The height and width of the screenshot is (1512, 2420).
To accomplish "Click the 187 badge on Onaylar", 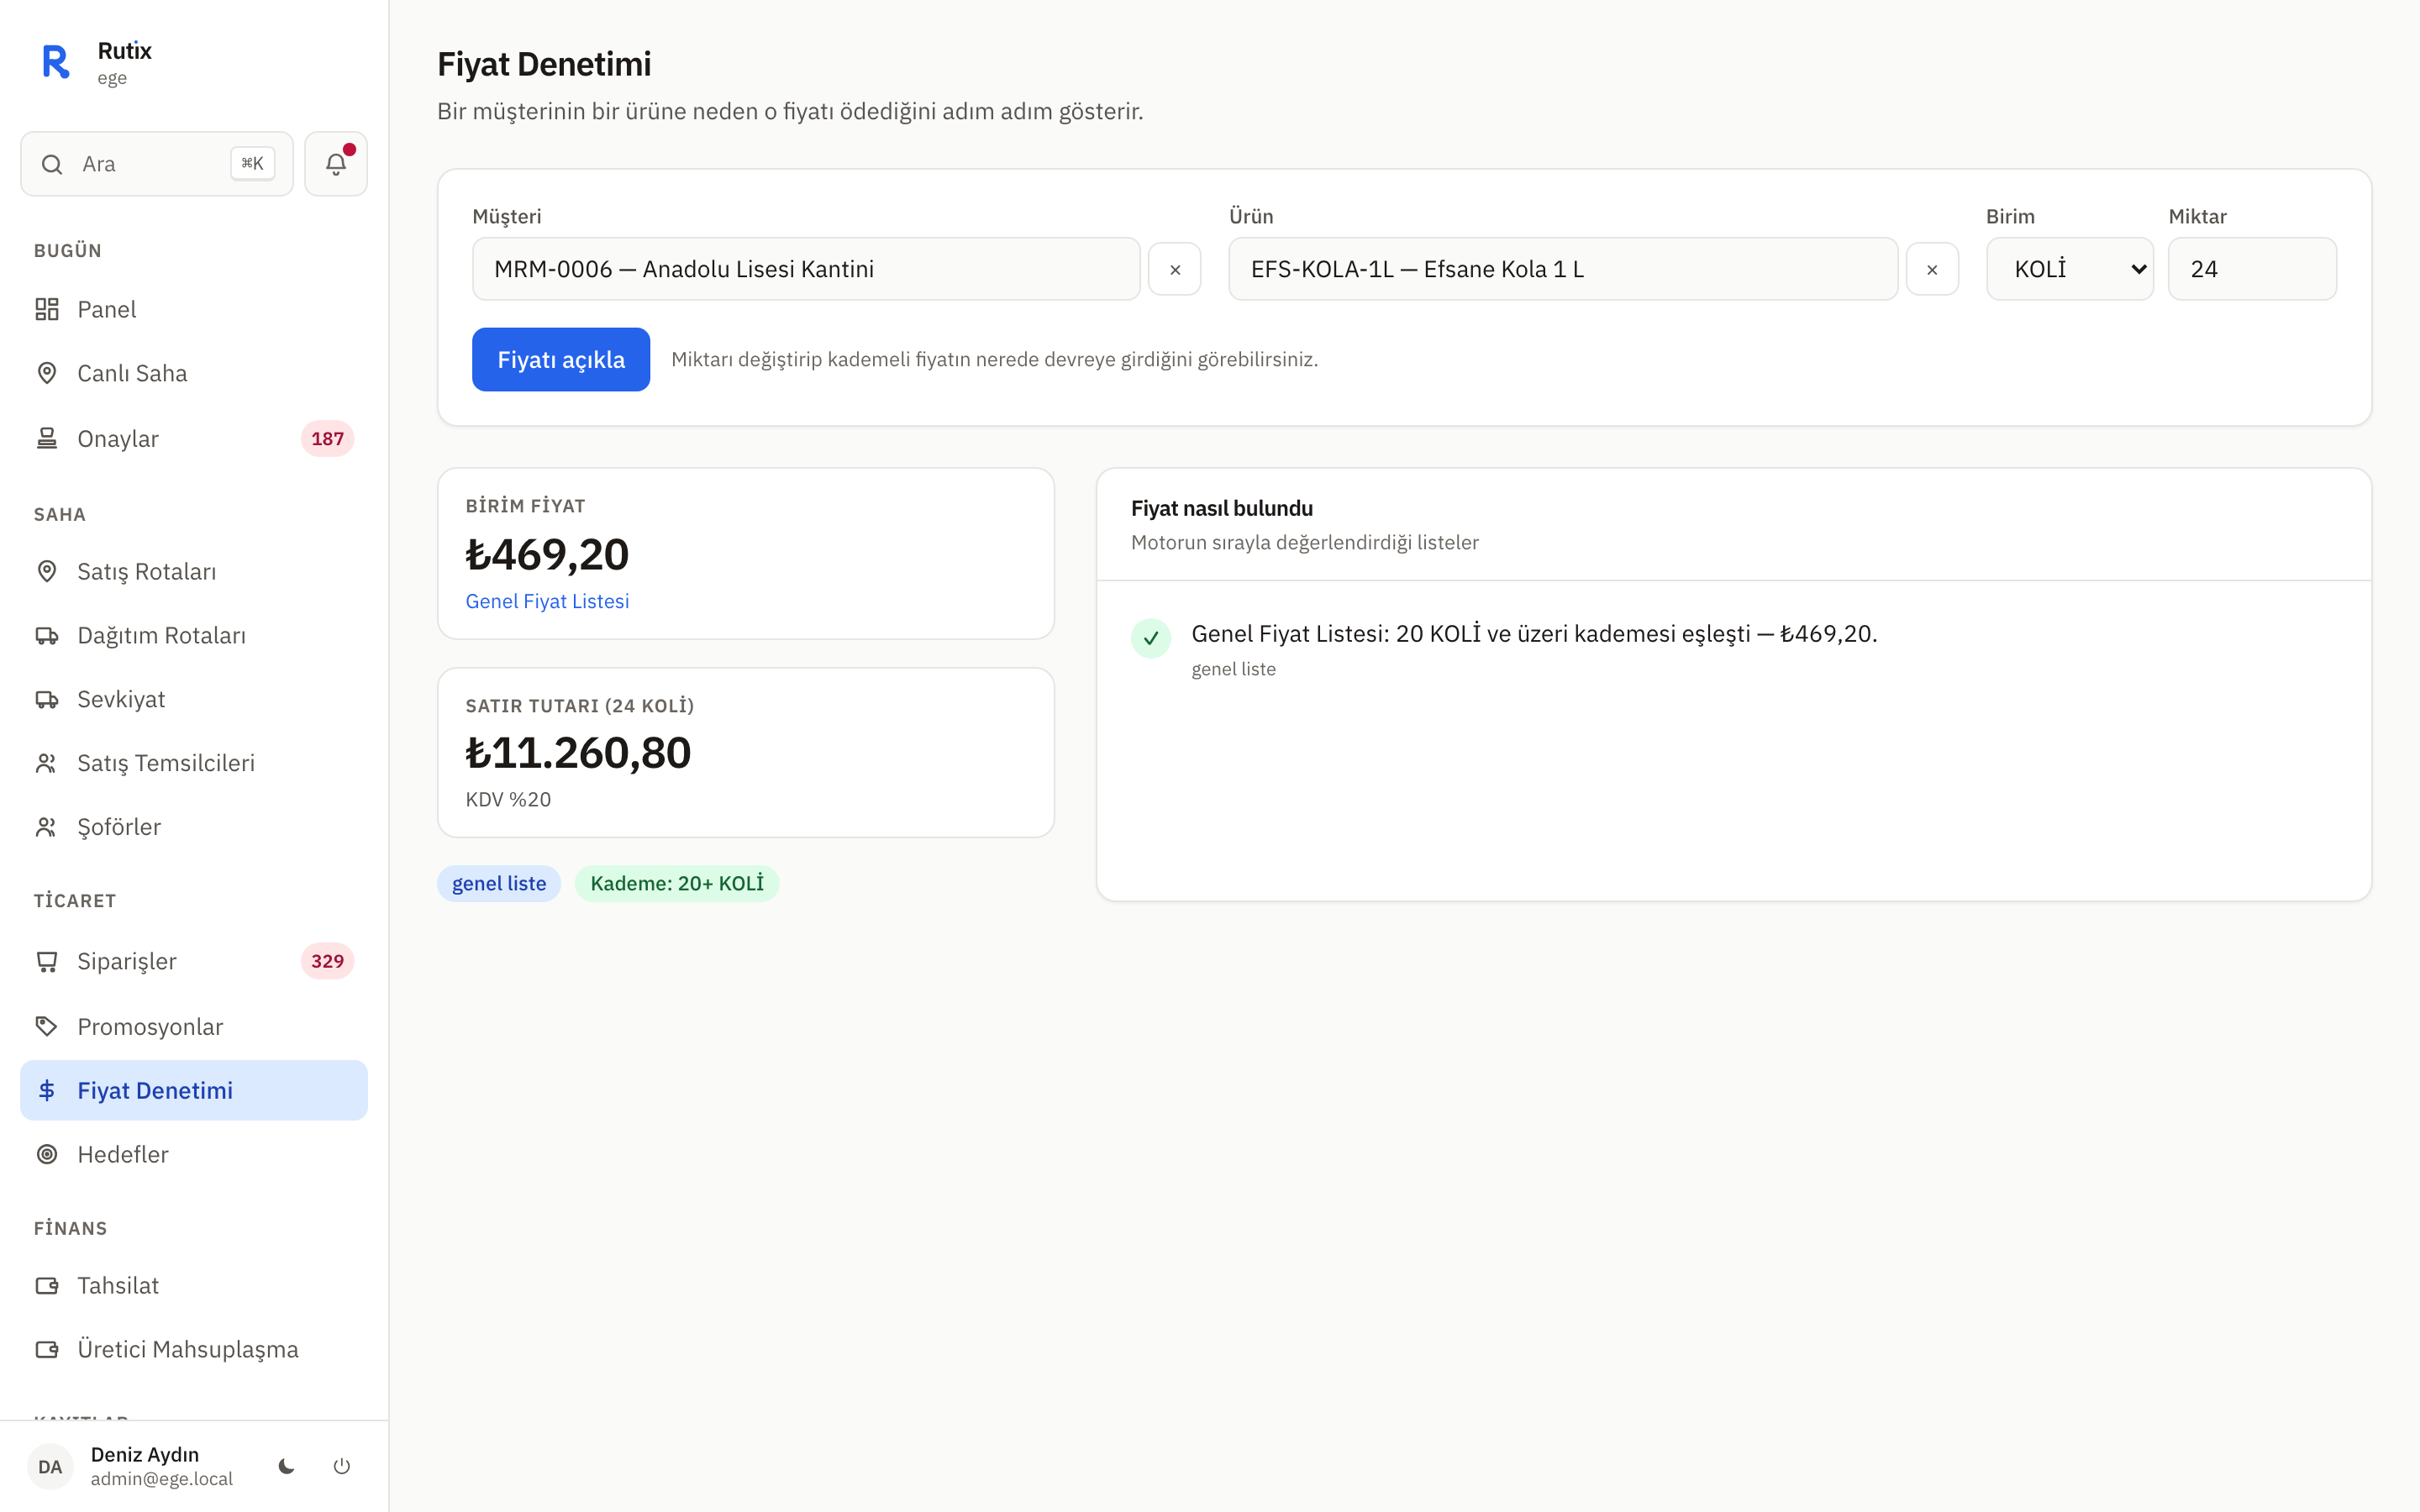I will coord(327,438).
